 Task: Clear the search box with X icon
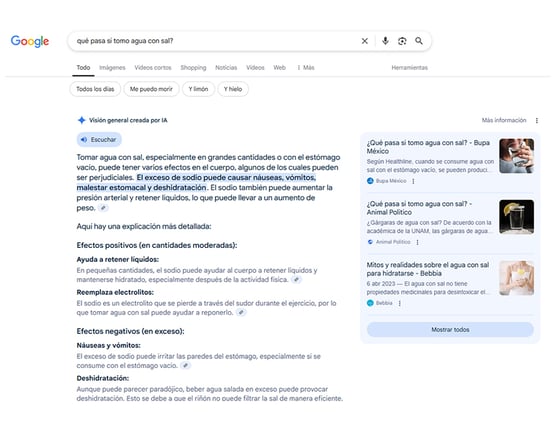click(x=365, y=41)
